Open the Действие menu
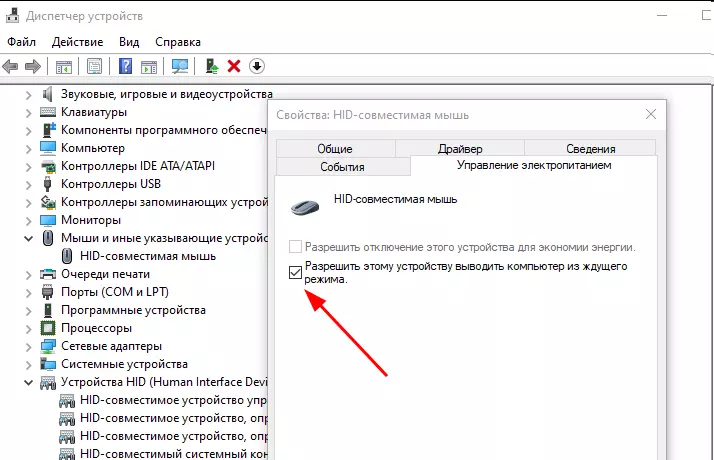This screenshot has height=460, width=714. (x=77, y=42)
